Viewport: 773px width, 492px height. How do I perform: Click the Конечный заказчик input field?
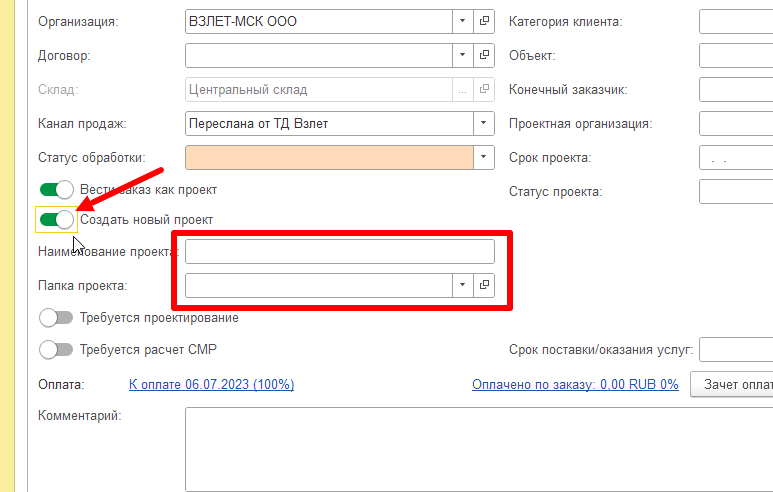coord(736,89)
